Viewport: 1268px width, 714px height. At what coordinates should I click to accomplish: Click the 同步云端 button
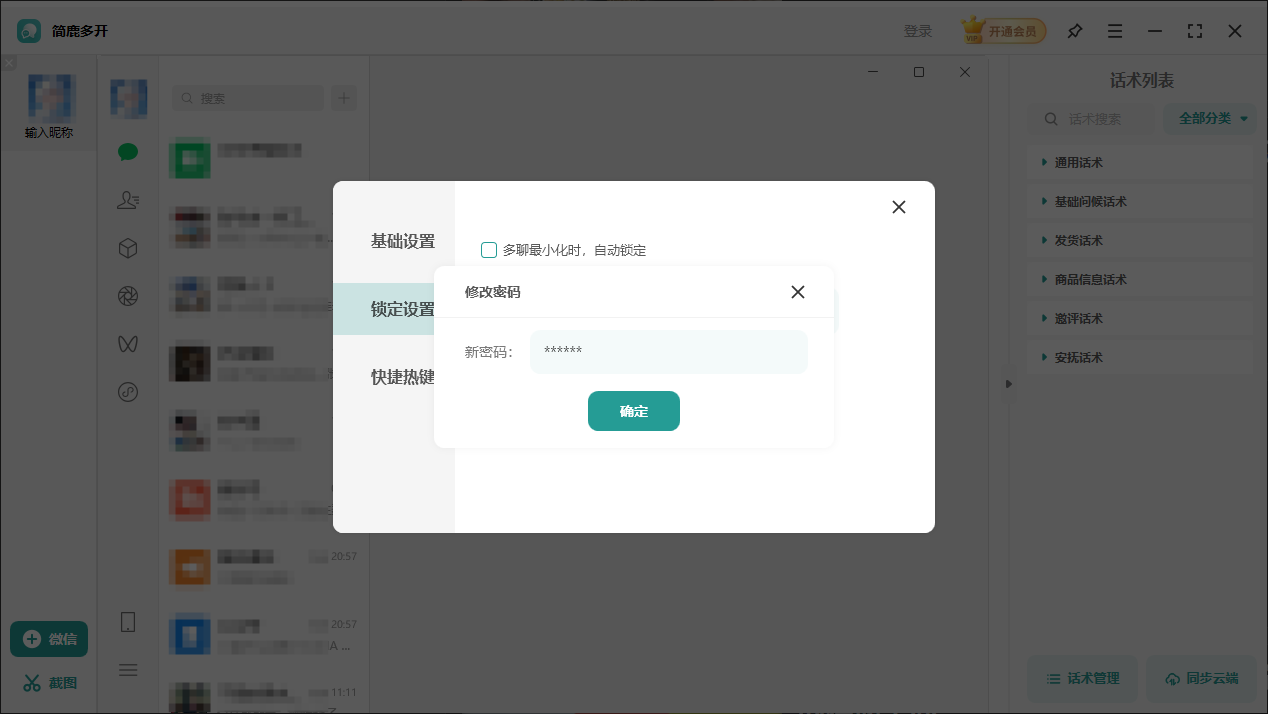[1201, 678]
